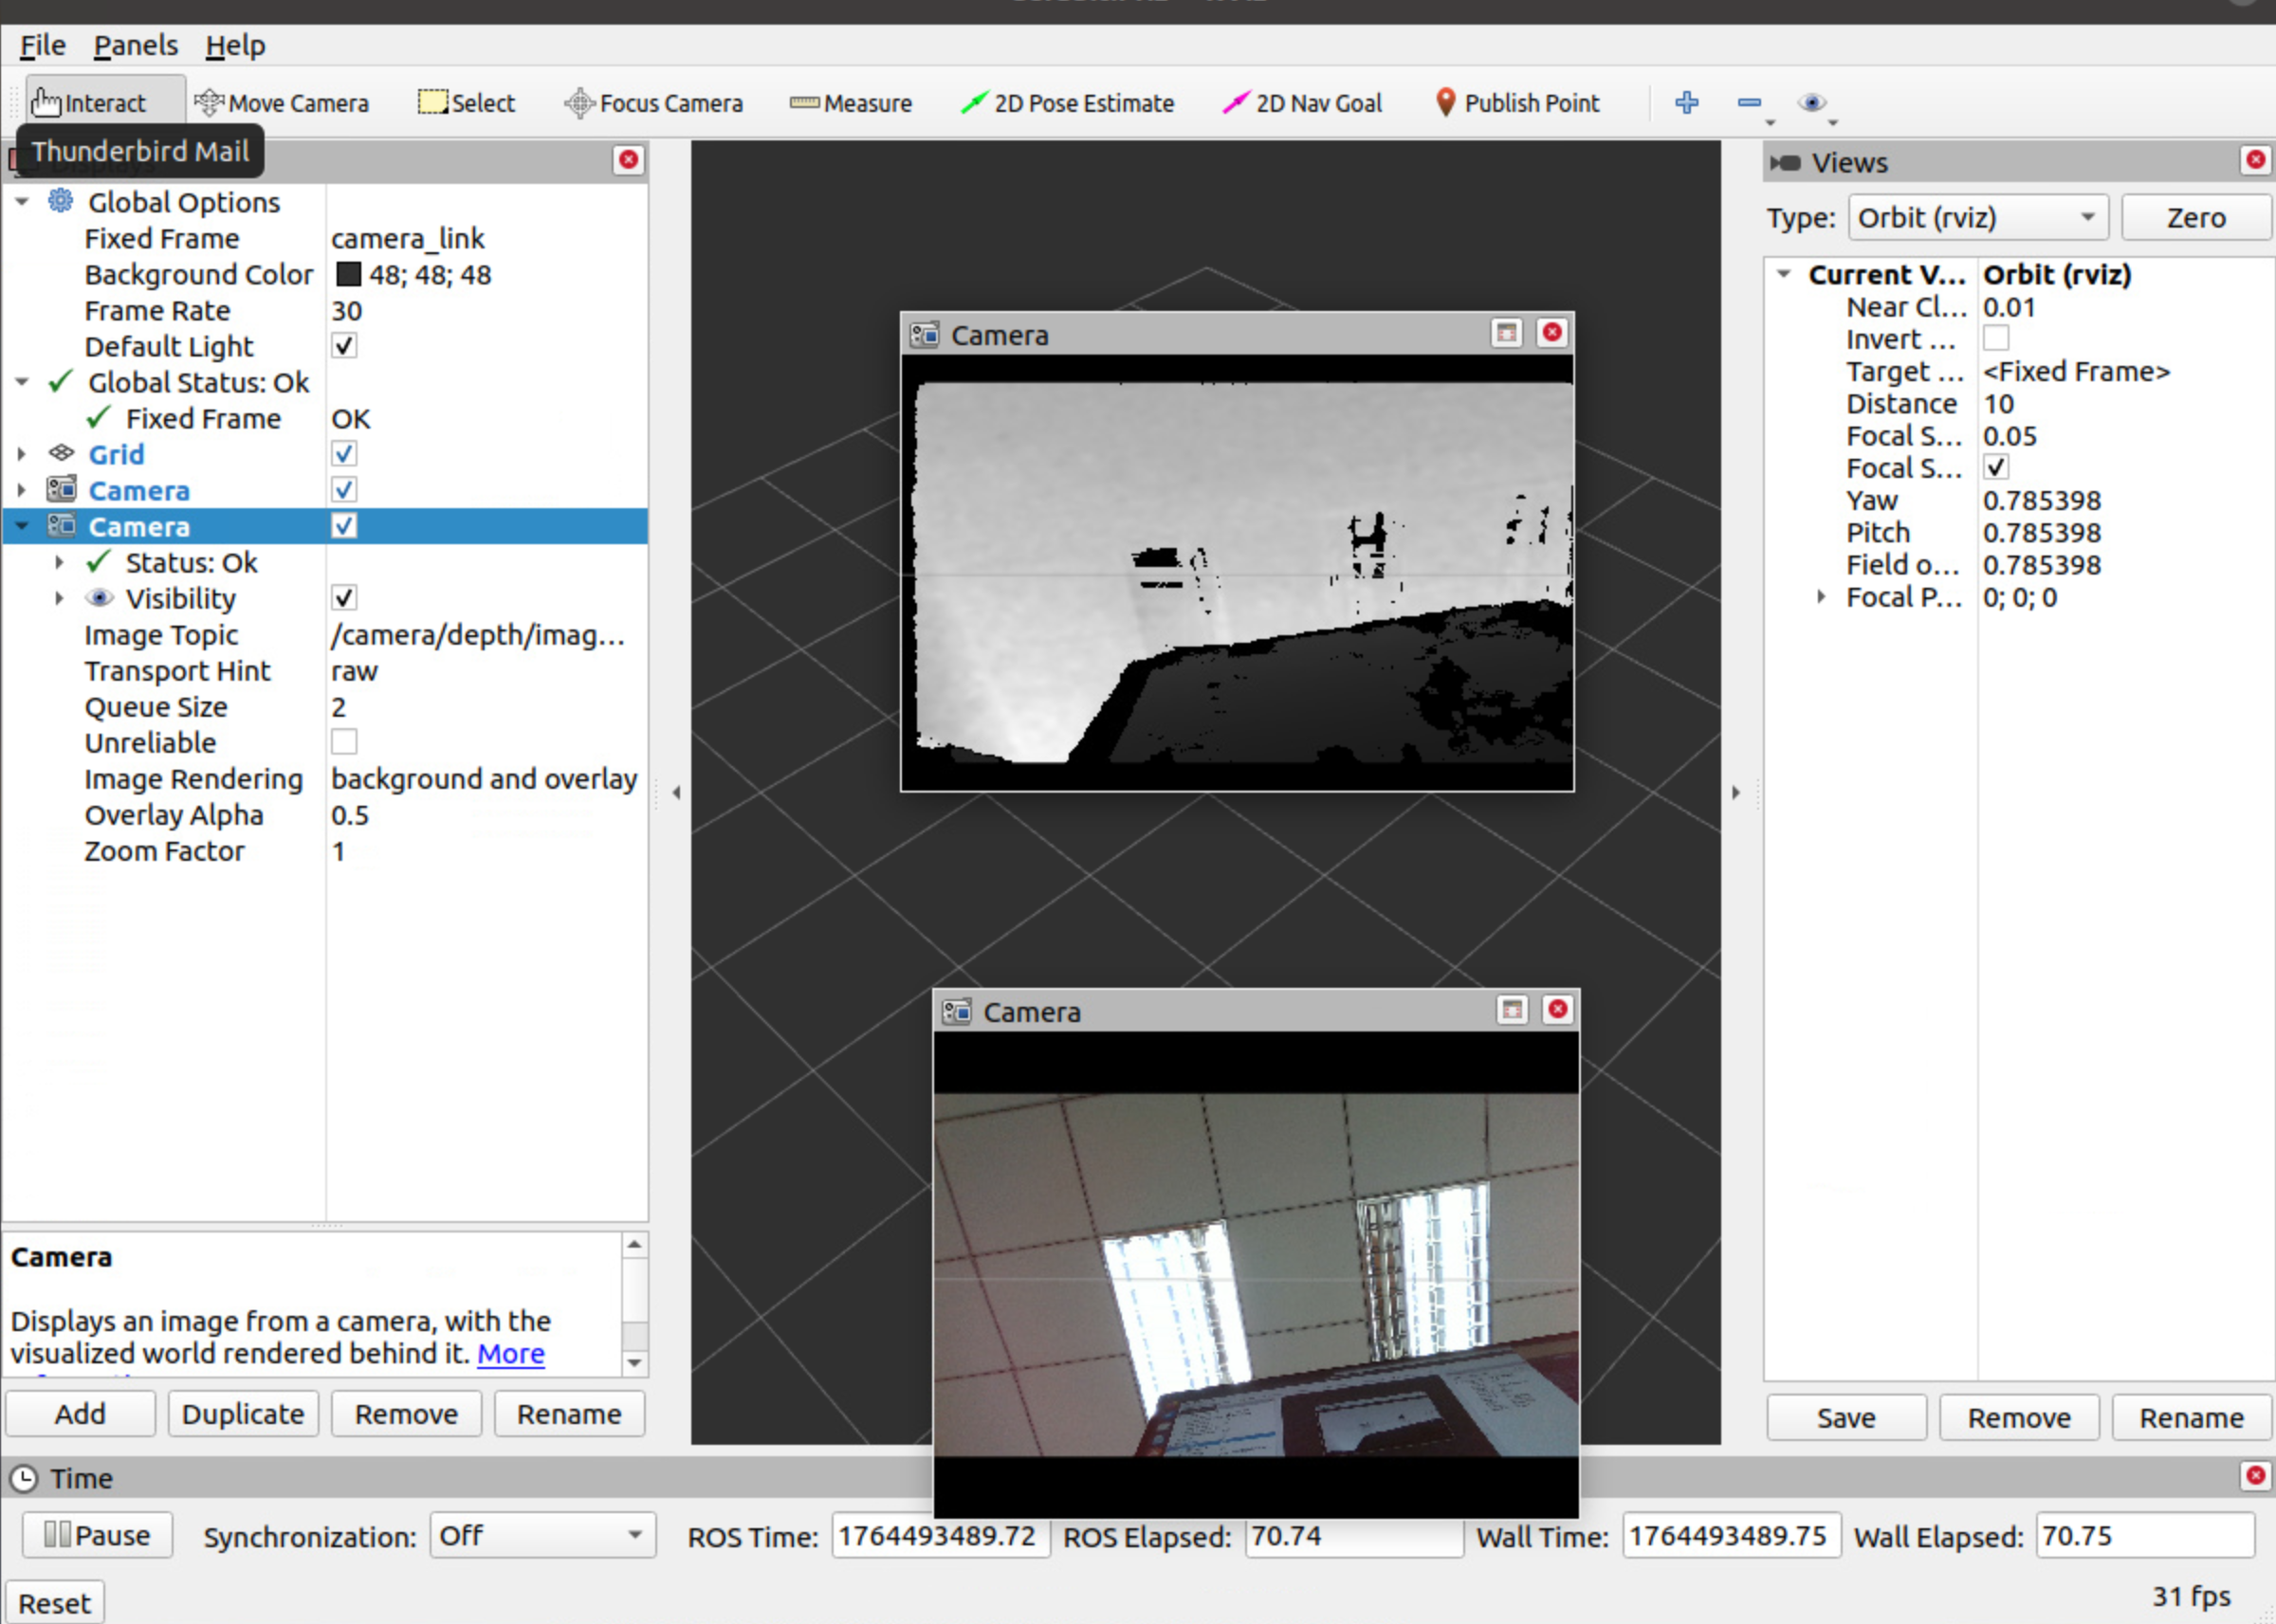Choose the 2D Pose Estimate tool
2276x1624 pixels.
tap(1067, 103)
